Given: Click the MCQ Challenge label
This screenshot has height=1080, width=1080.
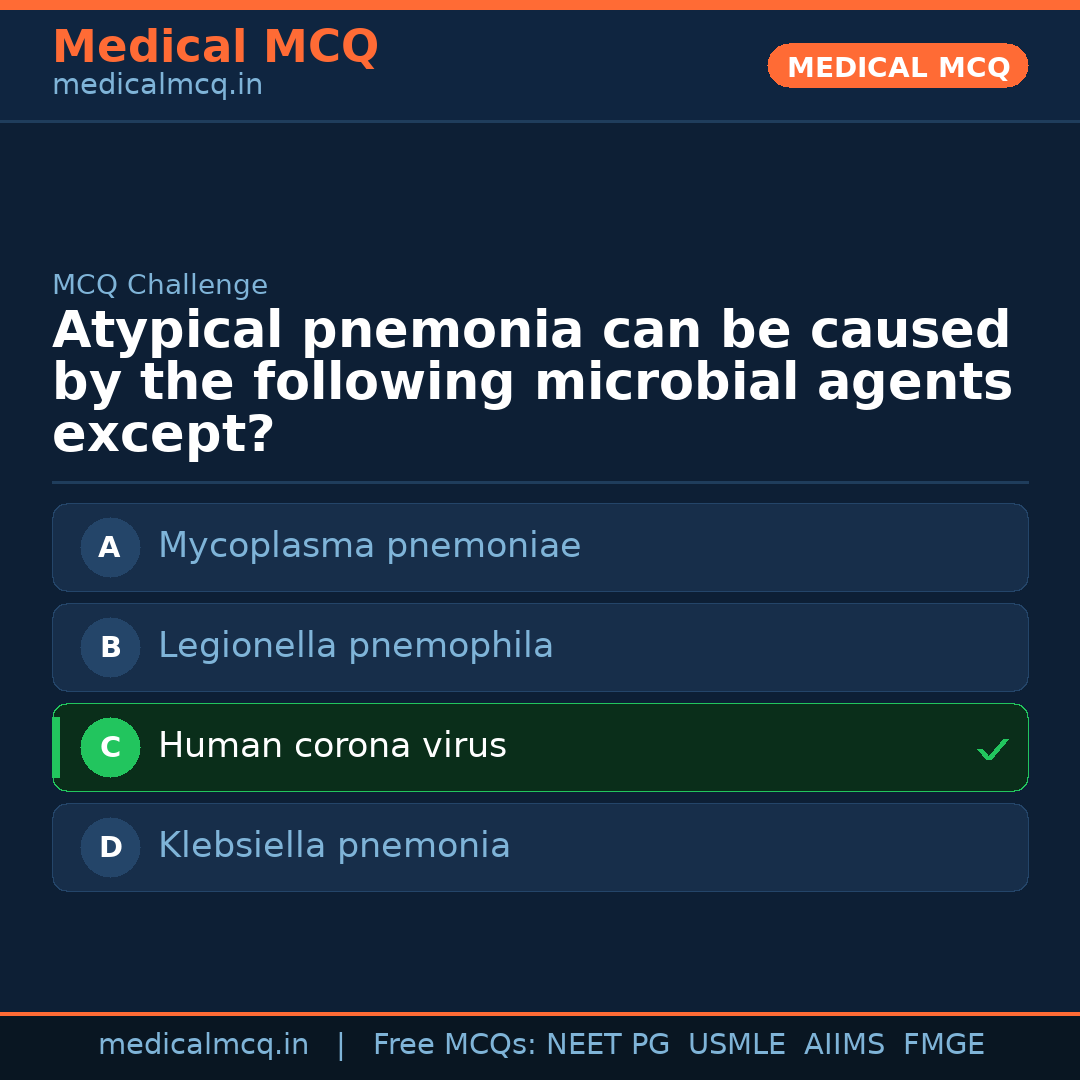Looking at the screenshot, I should [160, 285].
